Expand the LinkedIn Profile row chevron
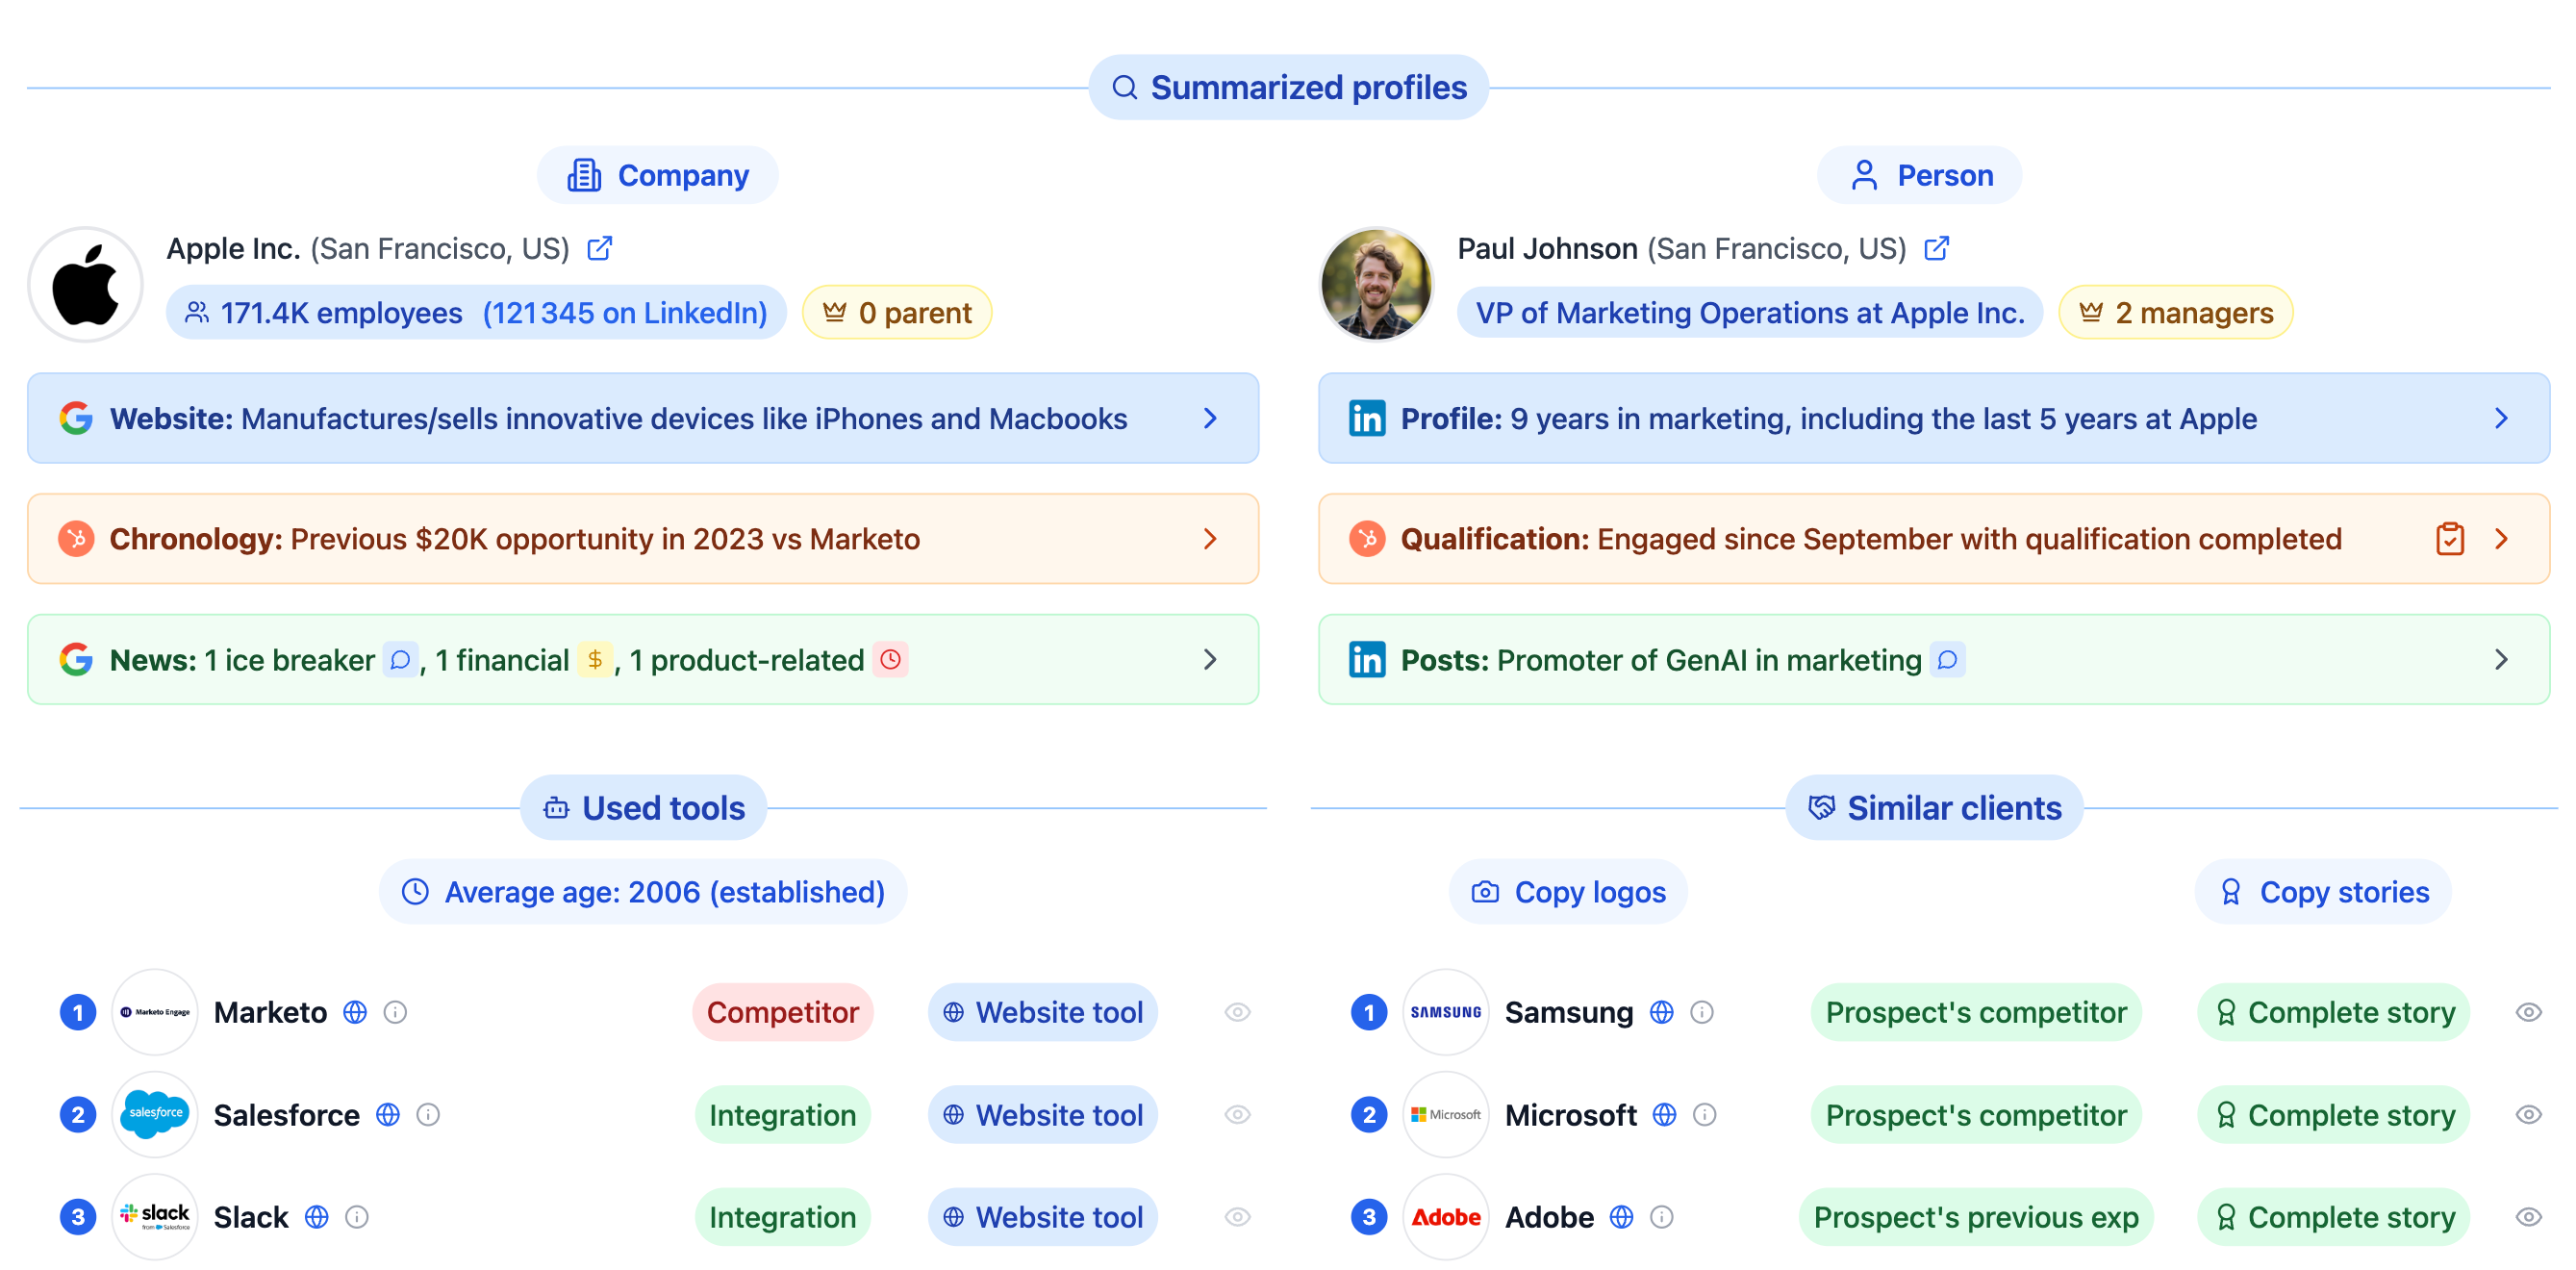The height and width of the screenshot is (1270, 2576). tap(2501, 418)
